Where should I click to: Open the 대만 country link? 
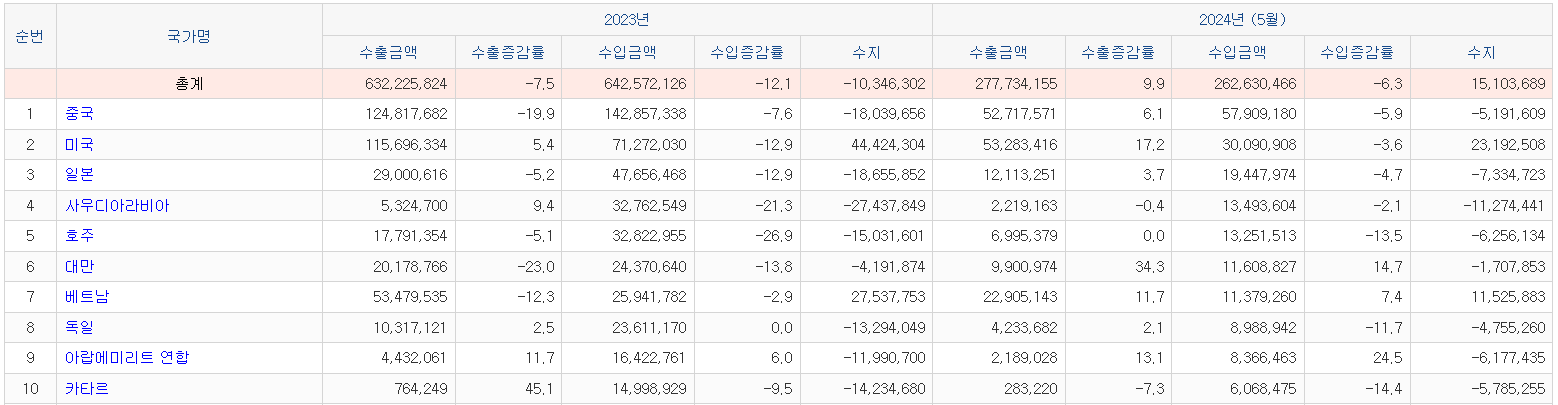pos(79,267)
